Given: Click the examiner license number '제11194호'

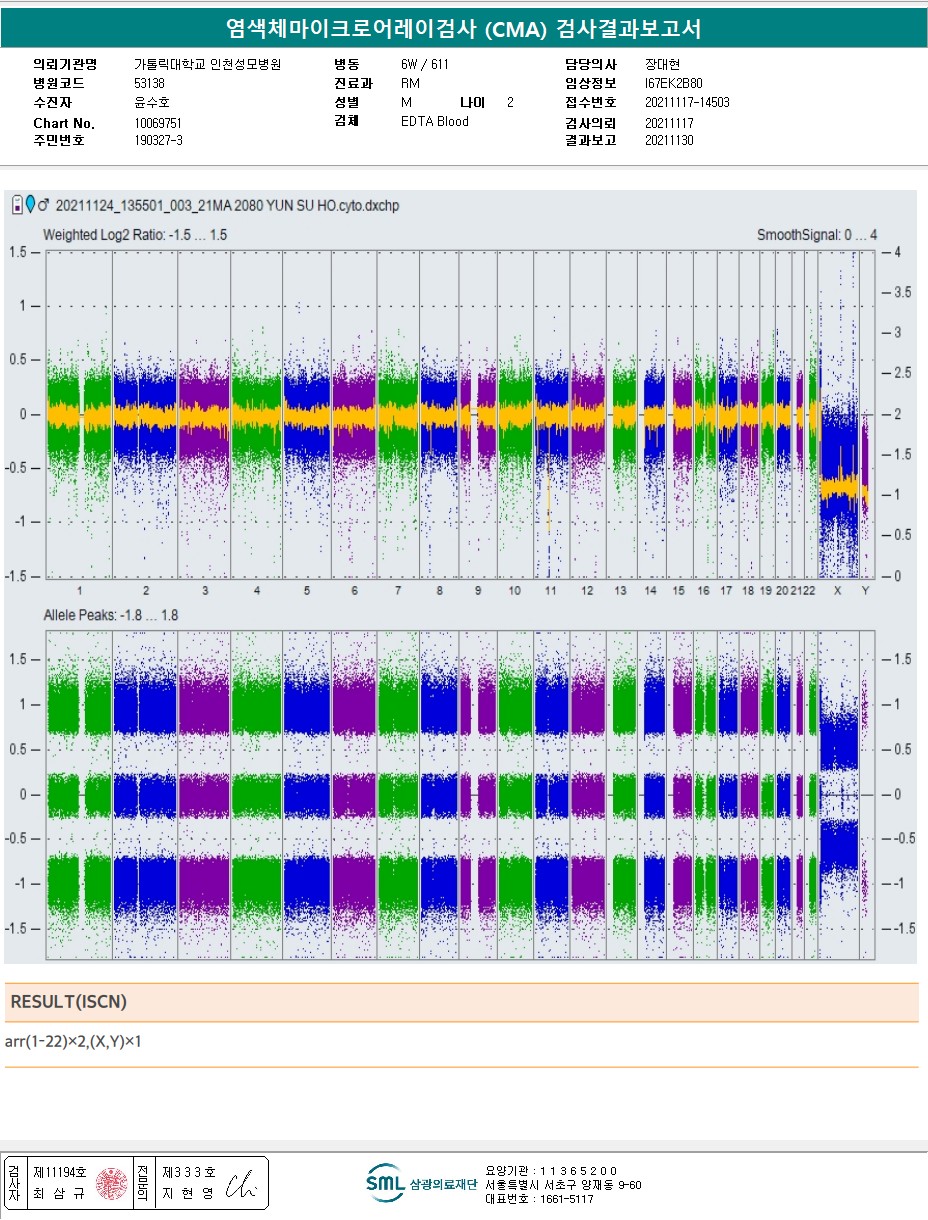Looking at the screenshot, I should click(x=60, y=1173).
